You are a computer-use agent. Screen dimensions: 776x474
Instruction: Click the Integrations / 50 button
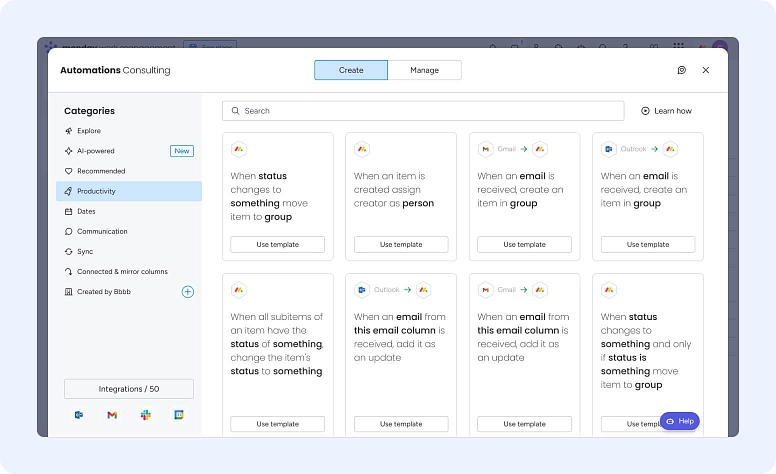(129, 389)
